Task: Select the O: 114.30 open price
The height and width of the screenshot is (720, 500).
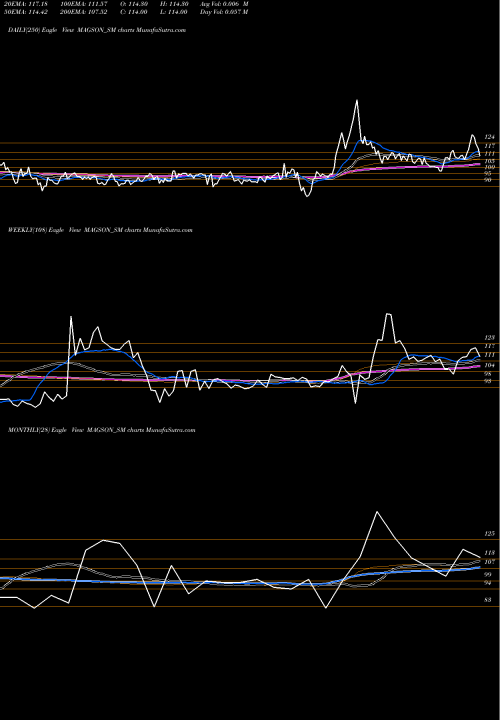Action: point(135,4)
